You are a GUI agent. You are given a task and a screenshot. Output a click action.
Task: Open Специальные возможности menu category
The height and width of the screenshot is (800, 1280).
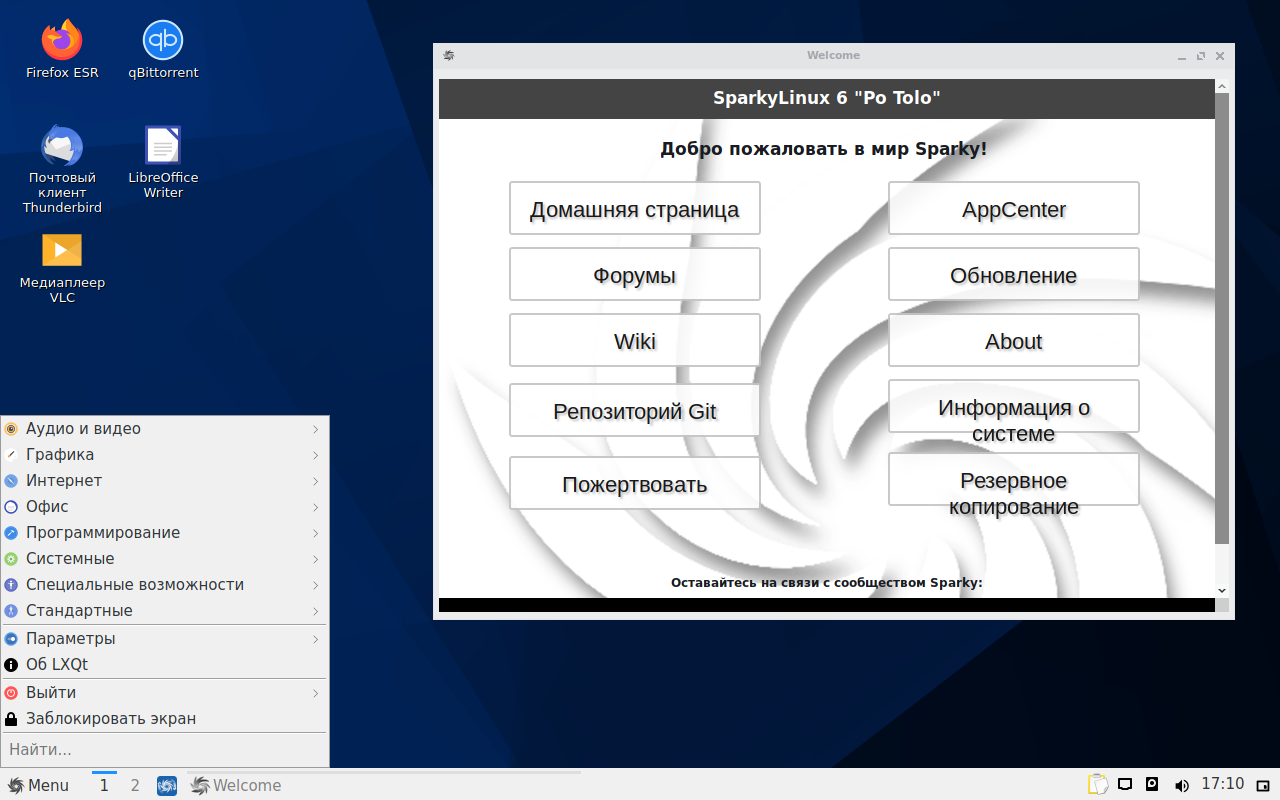(165, 585)
